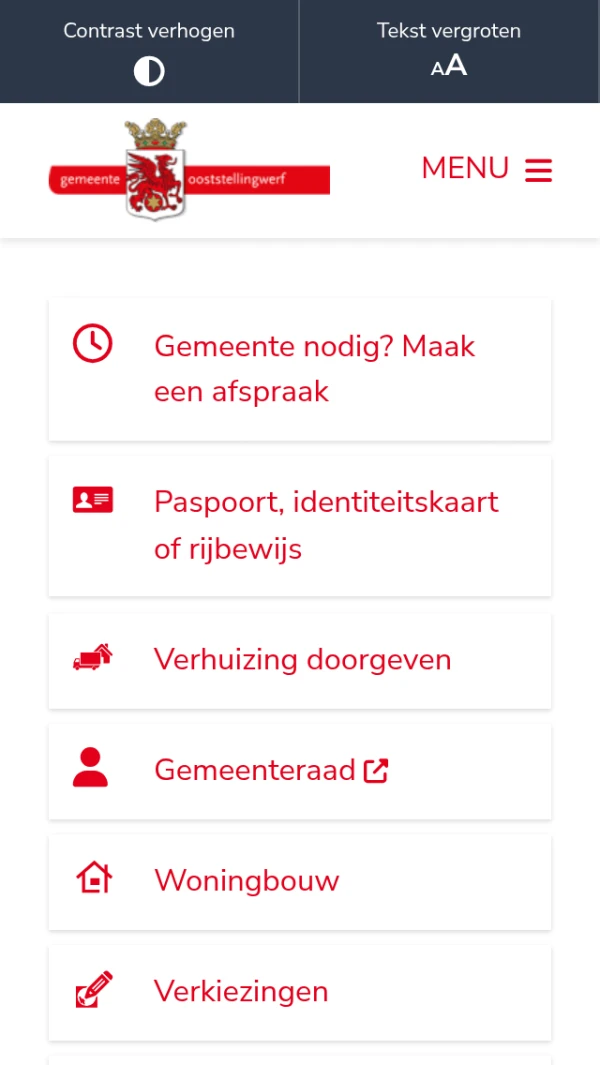This screenshot has height=1065, width=600.
Task: Select Verhuizing doorgeven
Action: pyautogui.click(x=302, y=660)
